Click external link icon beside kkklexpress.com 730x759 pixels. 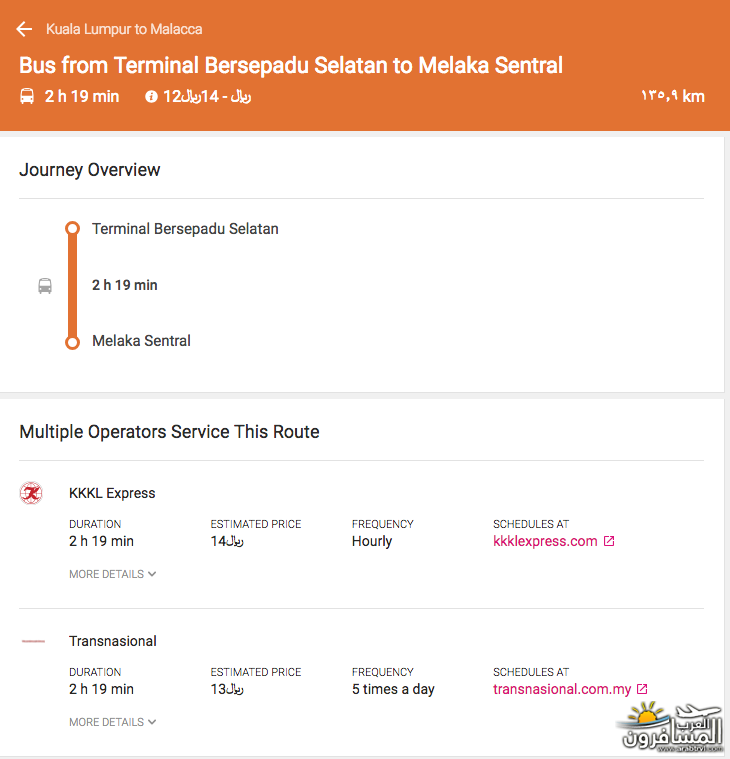[x=609, y=541]
